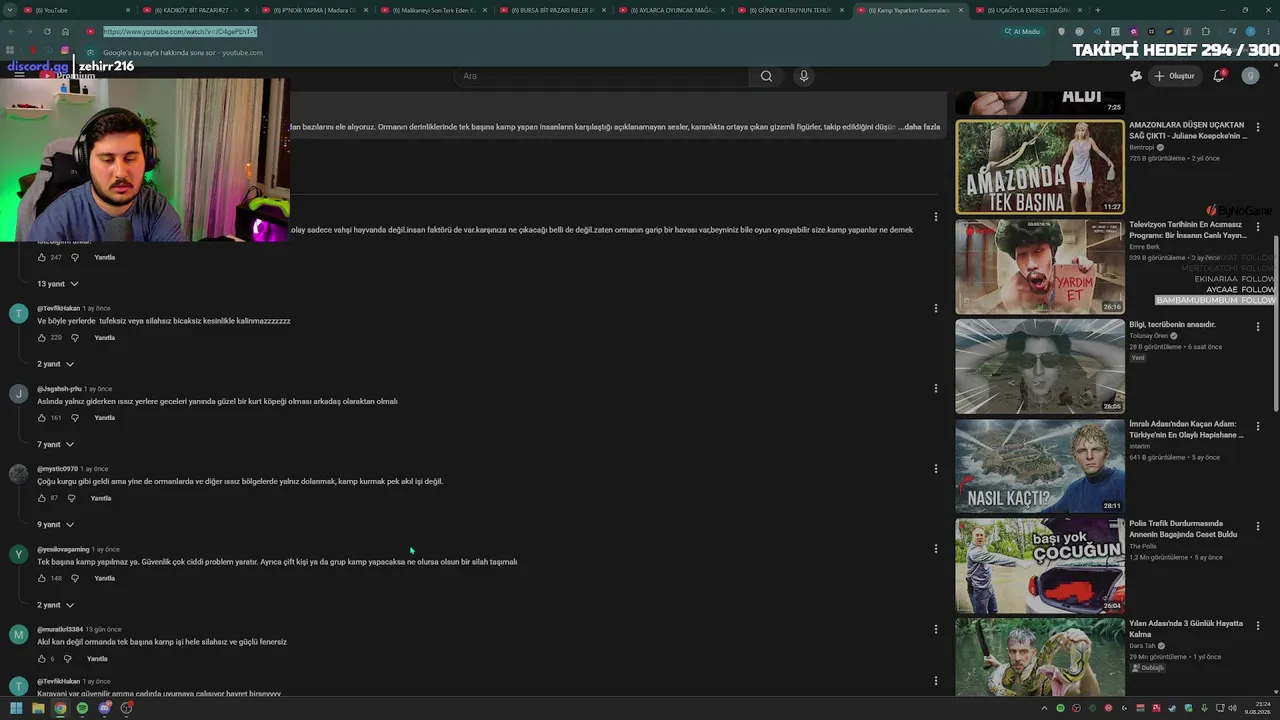The width and height of the screenshot is (1280, 720).
Task: Open the @Jsgshsh-p9u channel link
Action: point(59,388)
